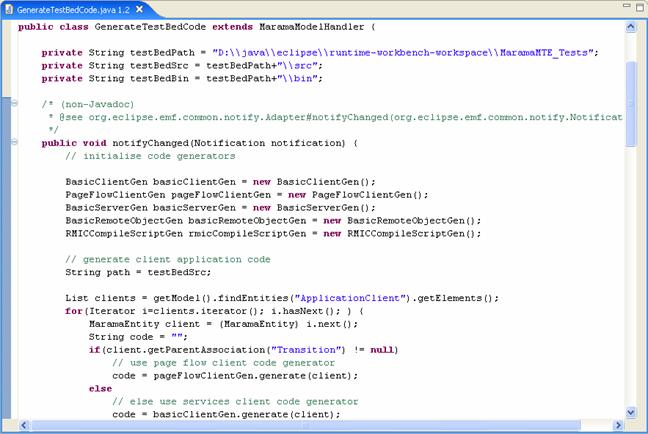Click the "\\bin" string literal
The height and width of the screenshot is (434, 648).
298,79
